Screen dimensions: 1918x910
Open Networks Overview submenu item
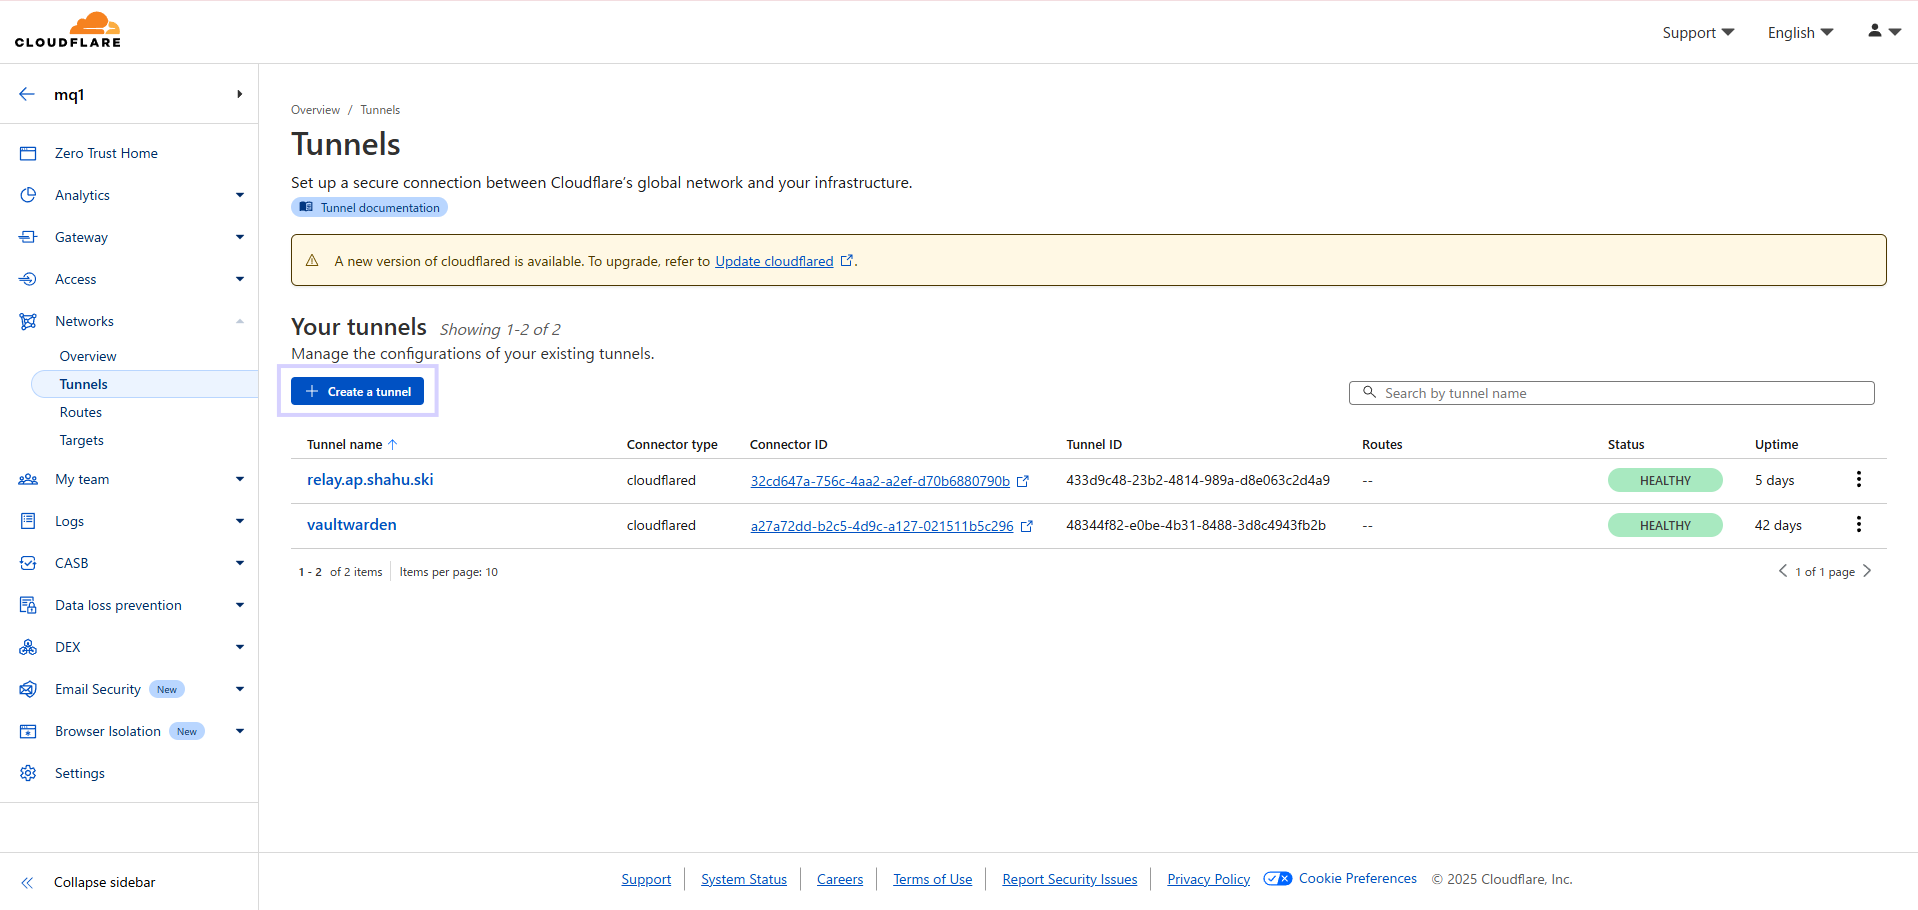[x=88, y=356]
